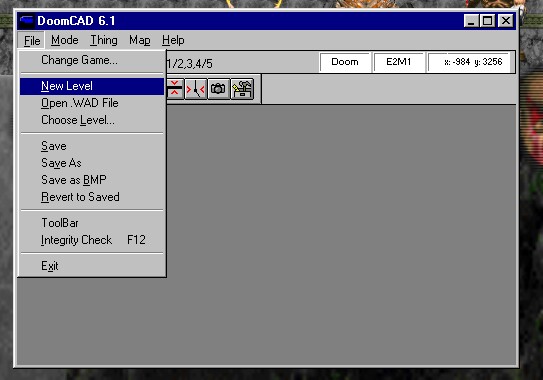
Task: Click the E2M1 level status field
Action: pos(399,62)
